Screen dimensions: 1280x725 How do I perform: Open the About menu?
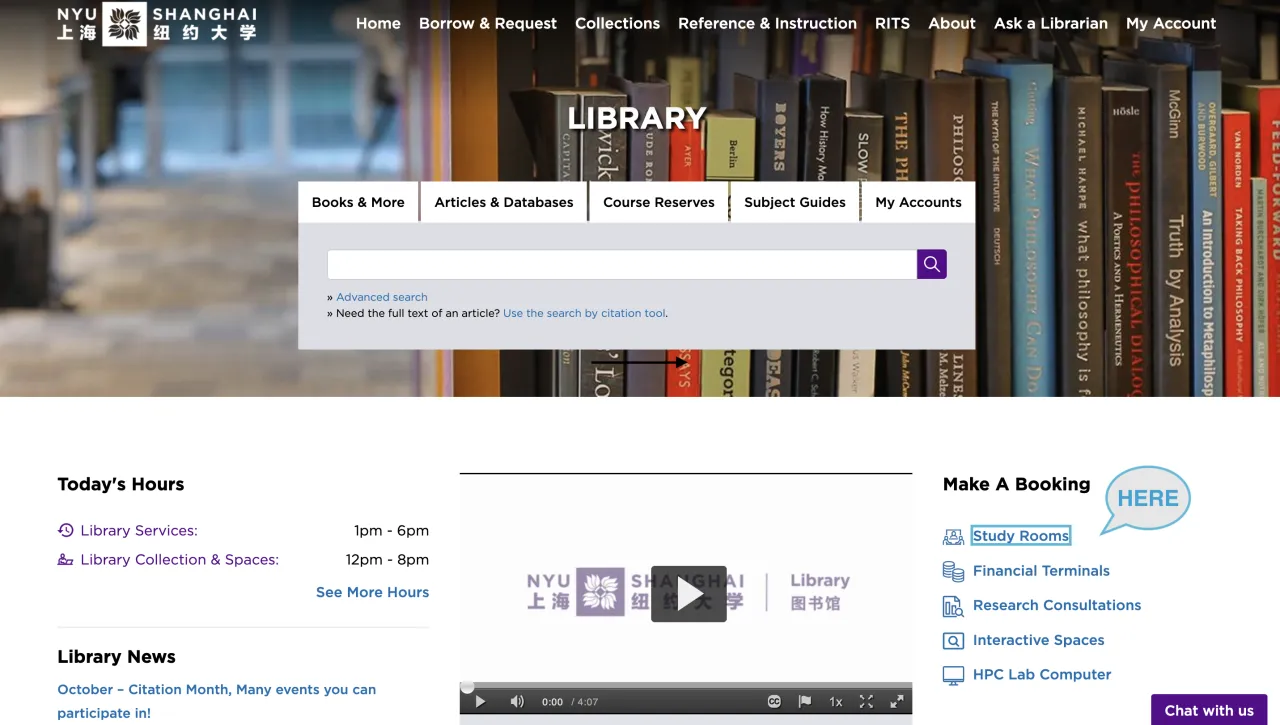[x=952, y=23]
